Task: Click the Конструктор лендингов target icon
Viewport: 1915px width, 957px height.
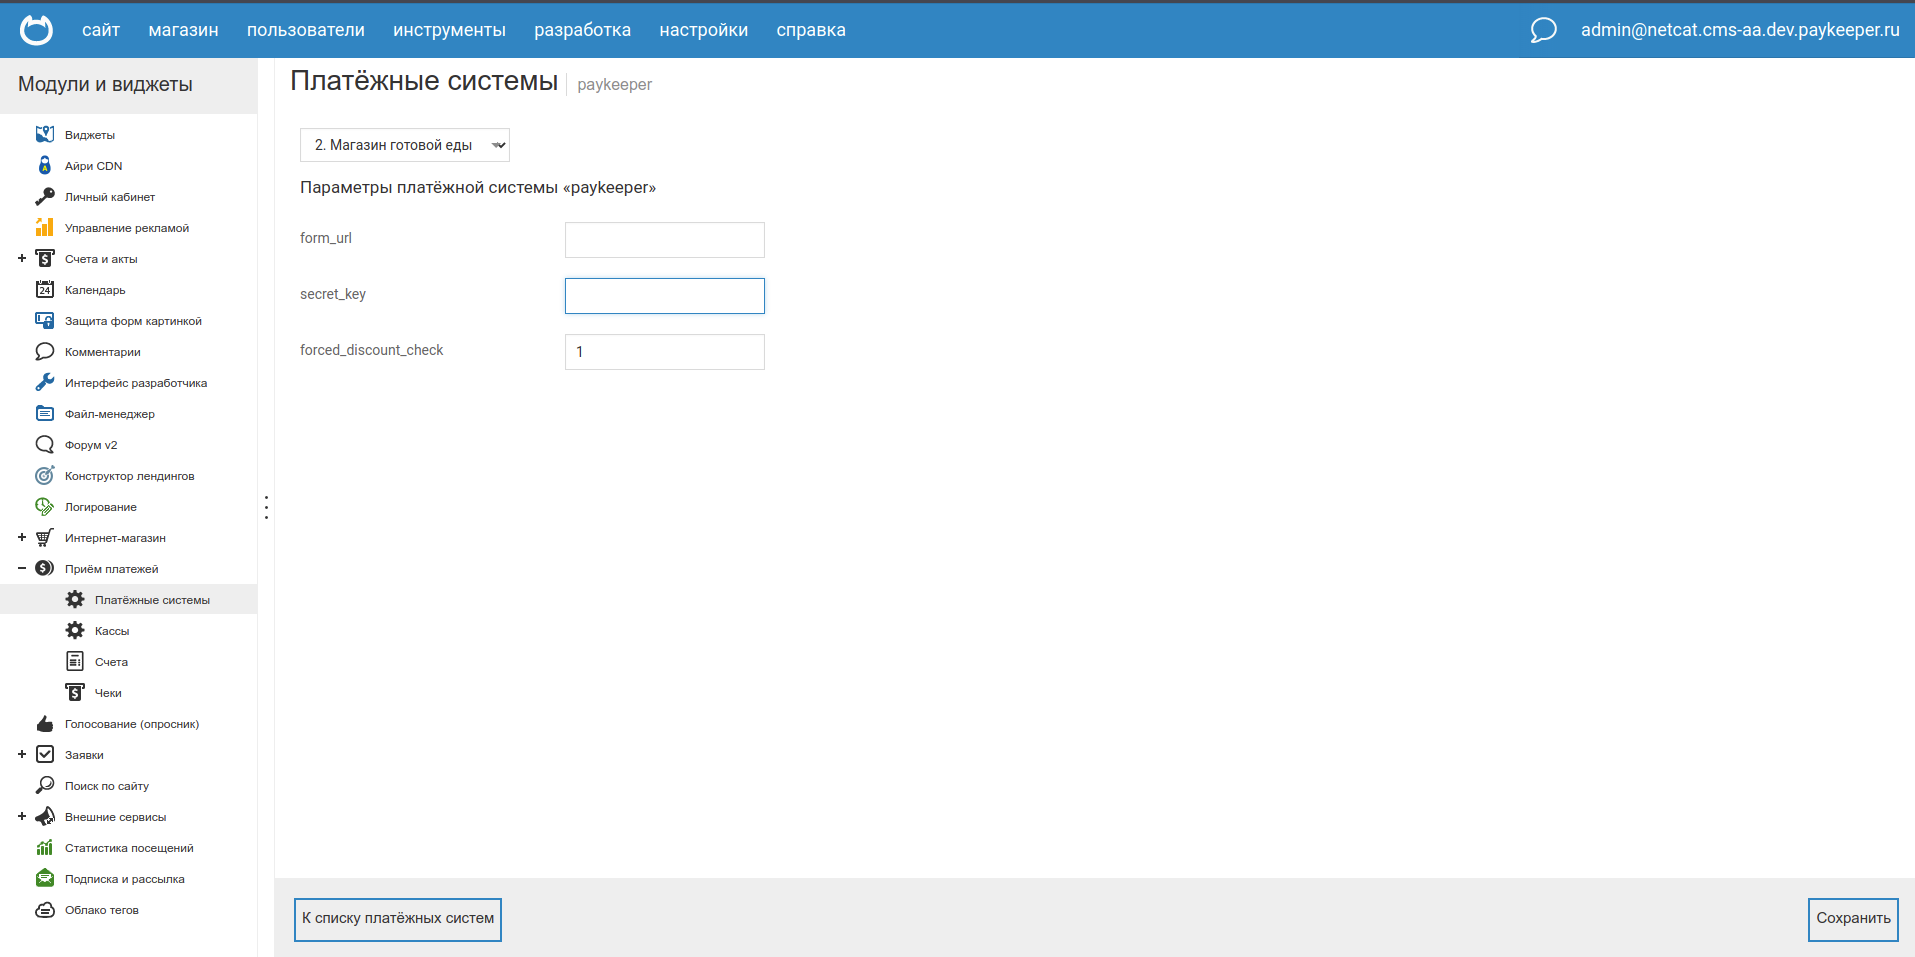Action: (x=45, y=475)
